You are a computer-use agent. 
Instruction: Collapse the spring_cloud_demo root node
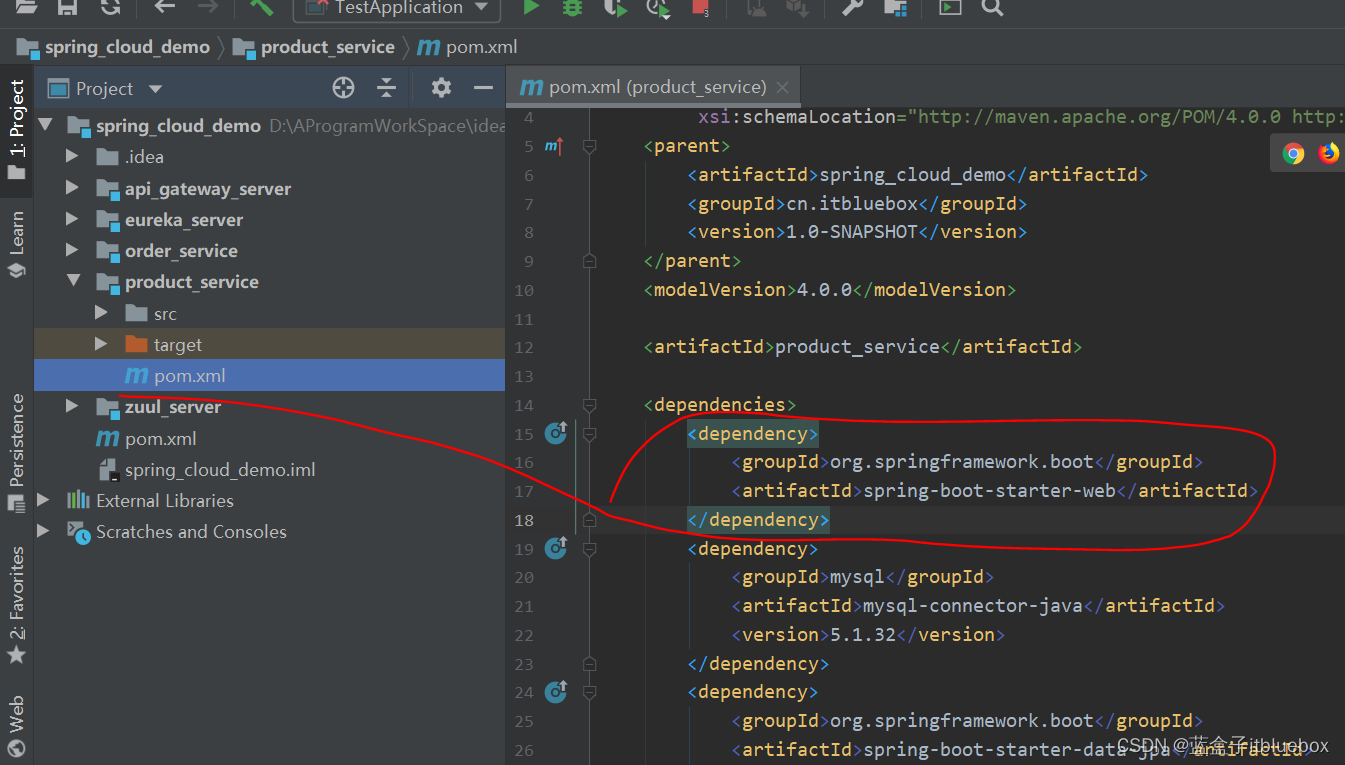click(x=44, y=125)
